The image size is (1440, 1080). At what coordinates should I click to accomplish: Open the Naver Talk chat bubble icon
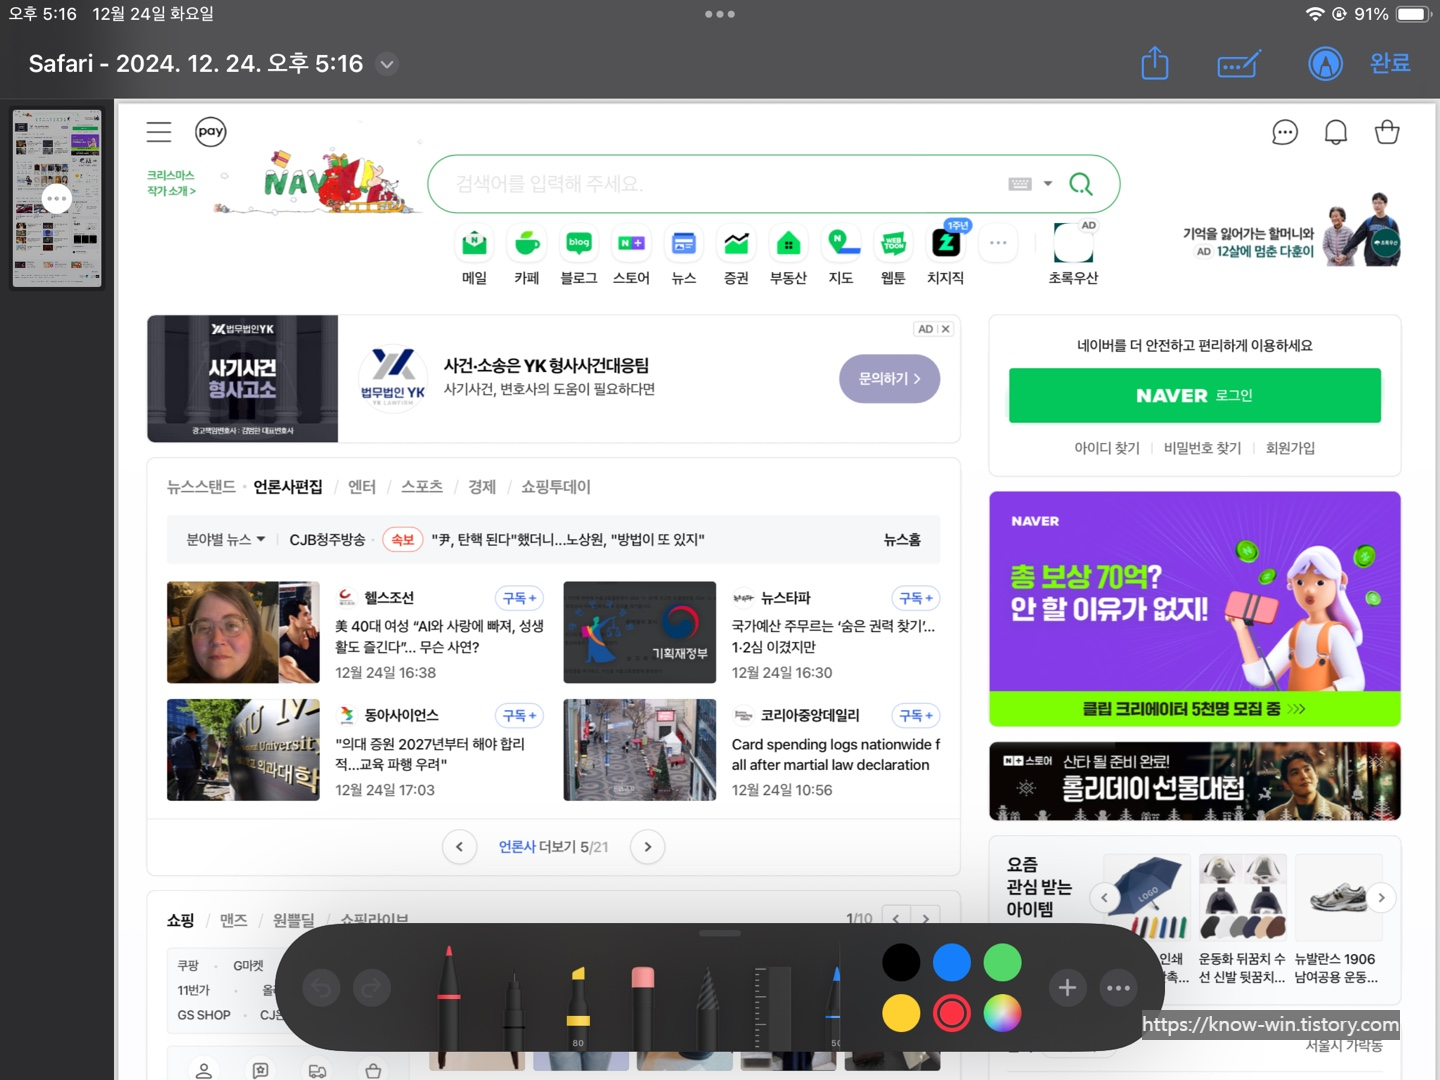tap(1285, 132)
